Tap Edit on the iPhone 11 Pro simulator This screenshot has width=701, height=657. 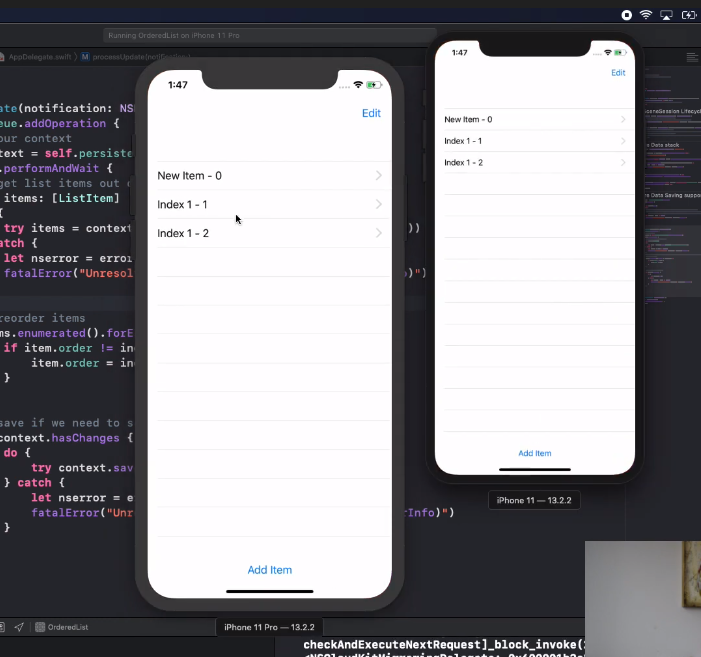371,113
